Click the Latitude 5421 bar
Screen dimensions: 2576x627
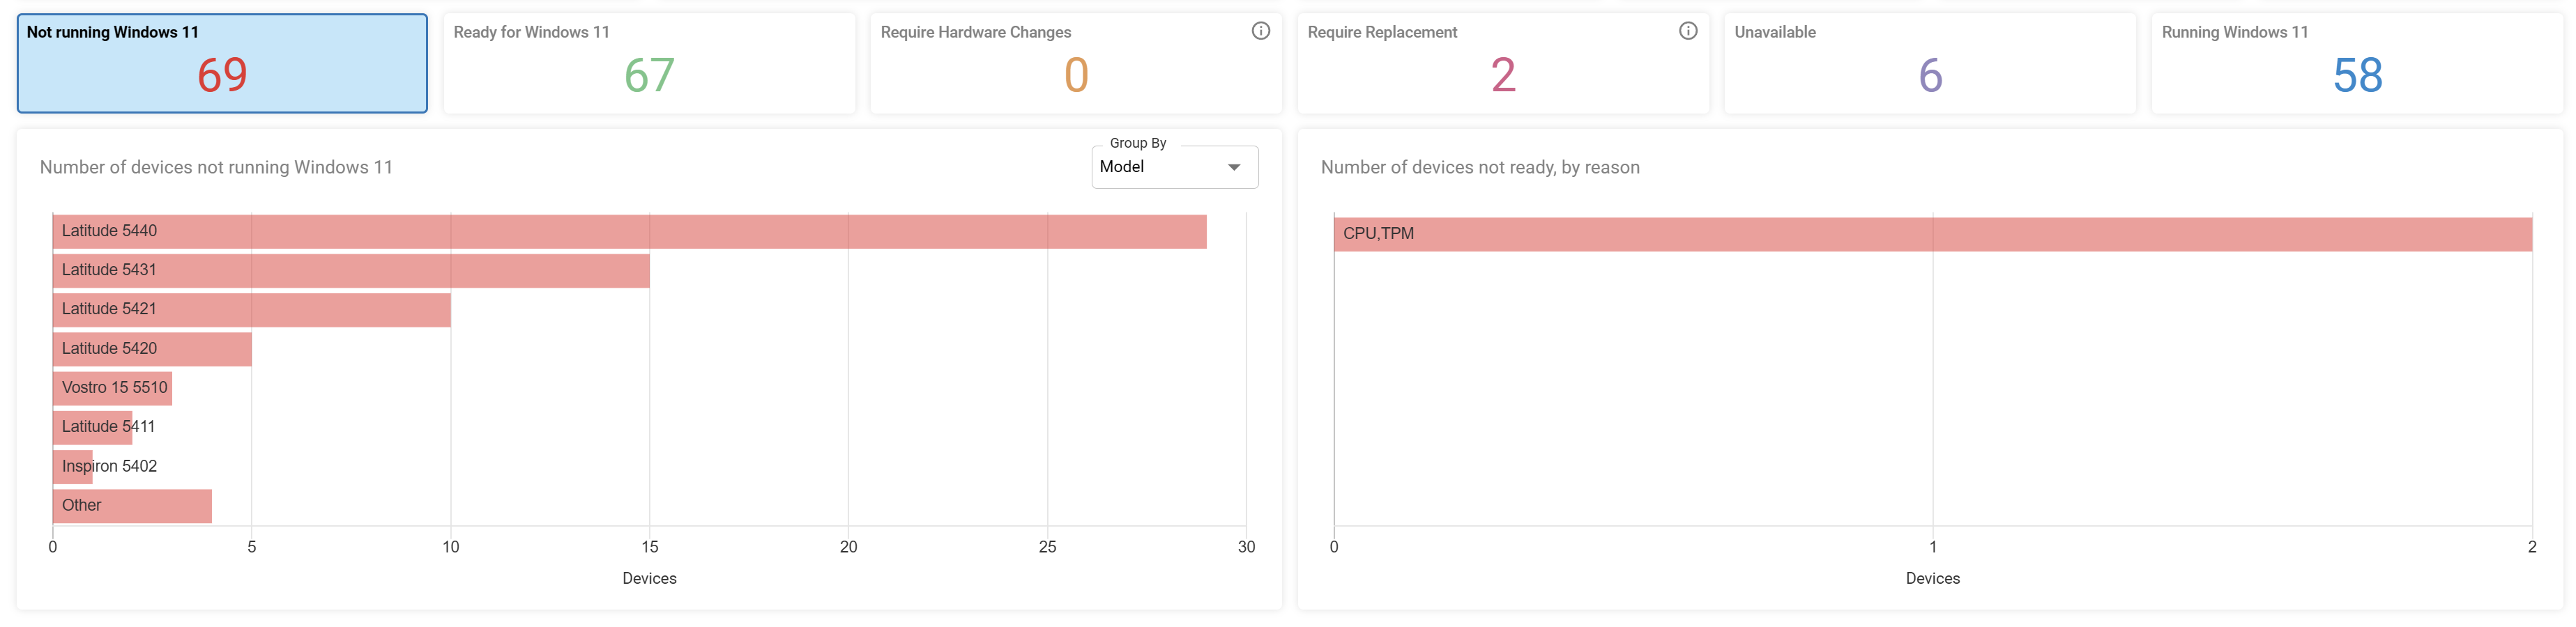click(x=252, y=309)
